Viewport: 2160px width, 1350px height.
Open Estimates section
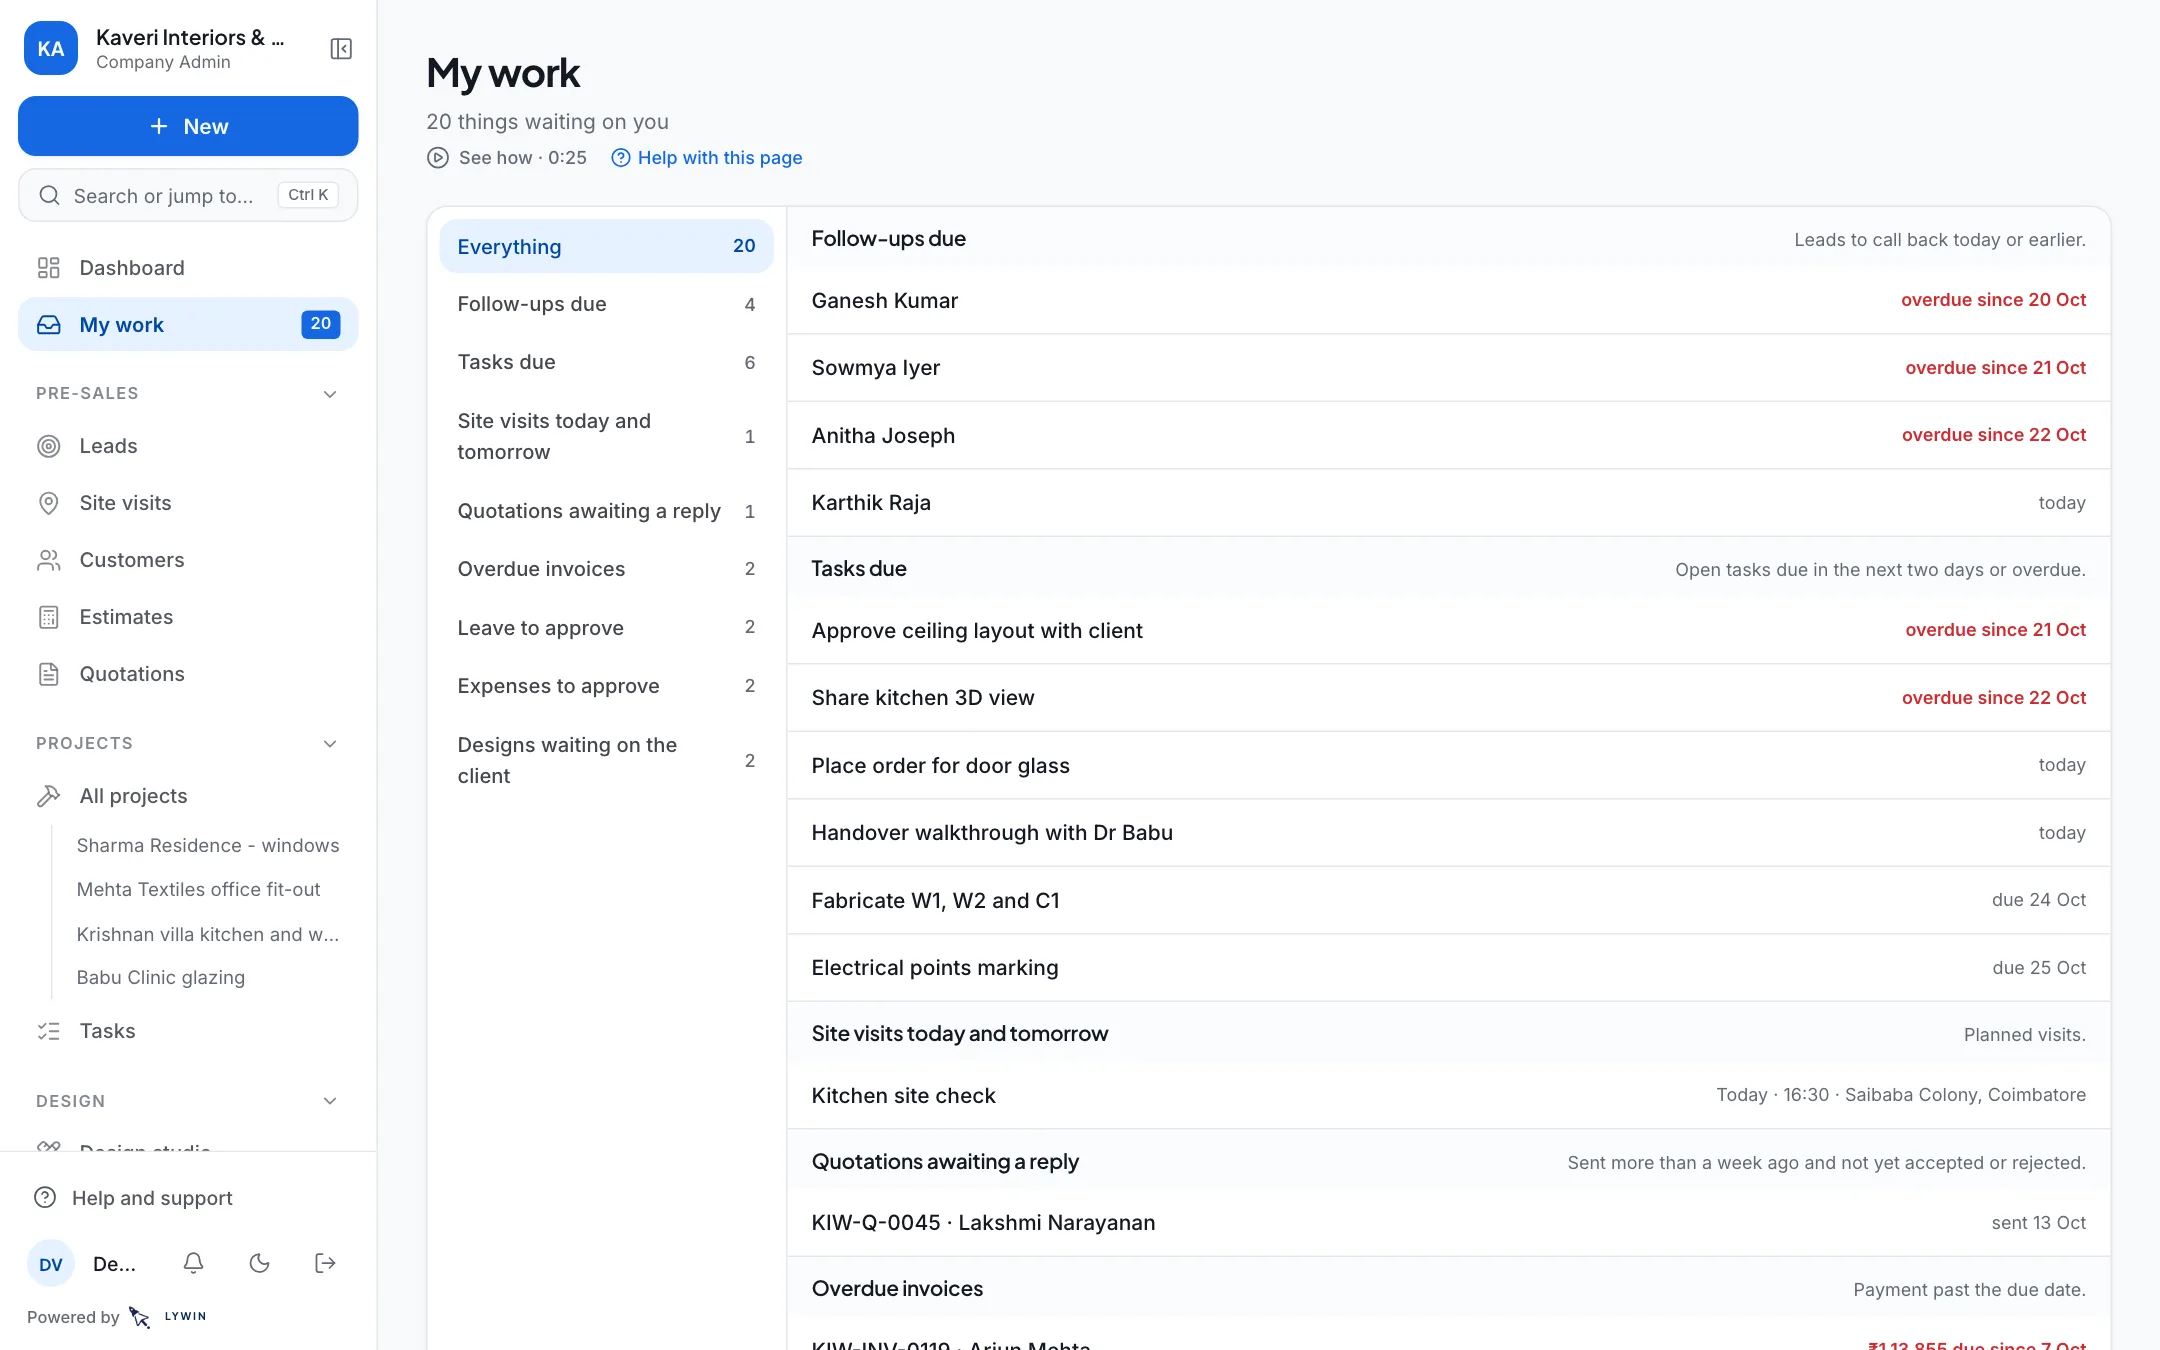(188, 617)
